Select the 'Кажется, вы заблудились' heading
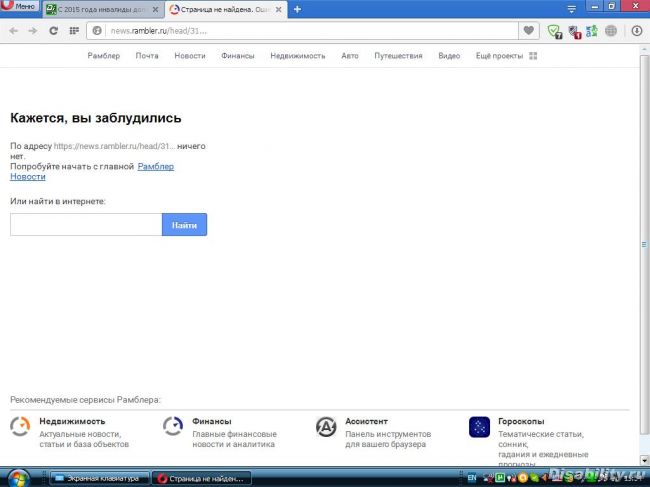650x487 pixels. [x=96, y=118]
